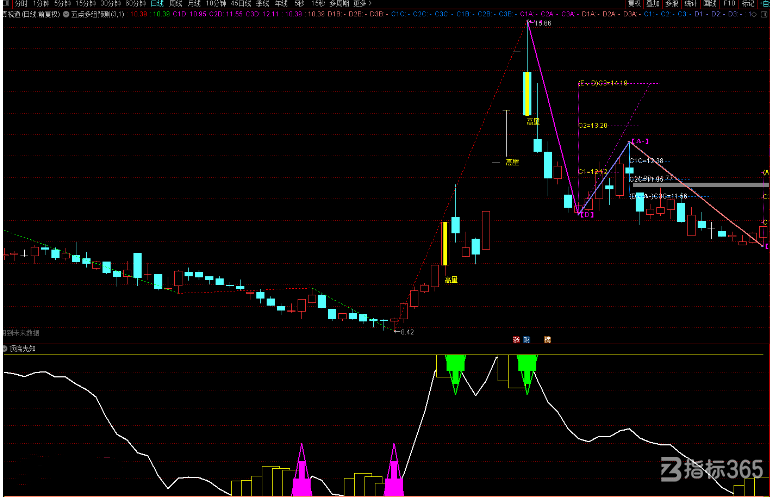Click the far-left top corner menu icon
This screenshot has width=772, height=497.
(x=6, y=3)
